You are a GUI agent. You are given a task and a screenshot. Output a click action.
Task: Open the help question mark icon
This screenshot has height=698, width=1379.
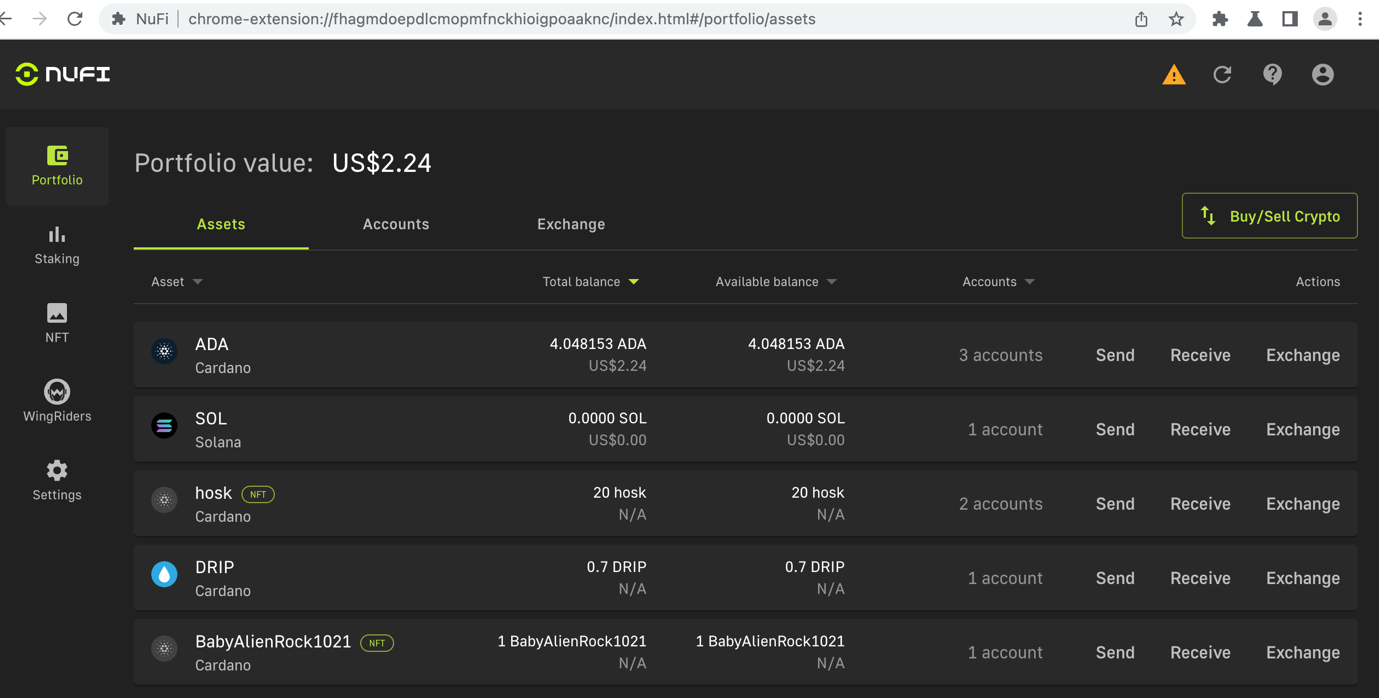(x=1272, y=75)
